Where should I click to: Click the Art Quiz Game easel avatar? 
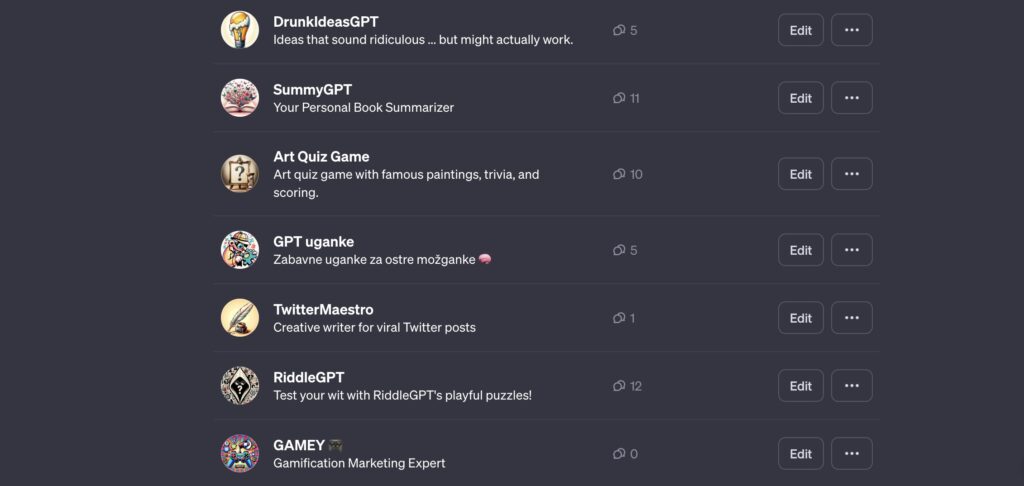pos(240,174)
